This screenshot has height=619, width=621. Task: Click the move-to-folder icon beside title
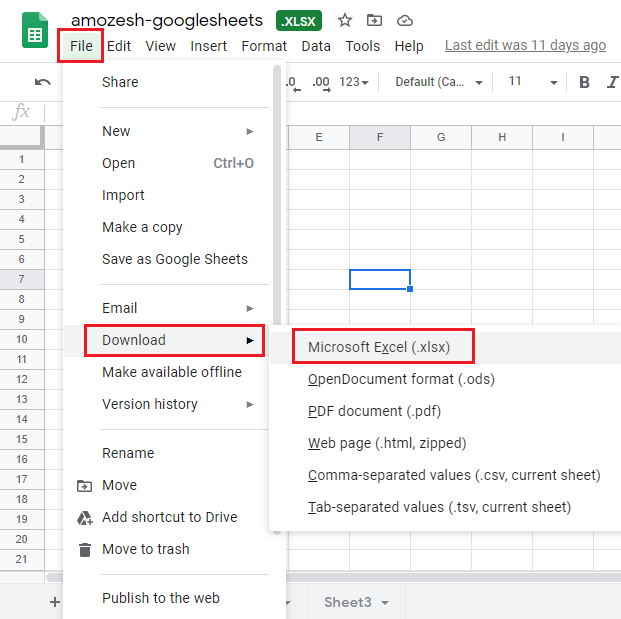(x=374, y=20)
